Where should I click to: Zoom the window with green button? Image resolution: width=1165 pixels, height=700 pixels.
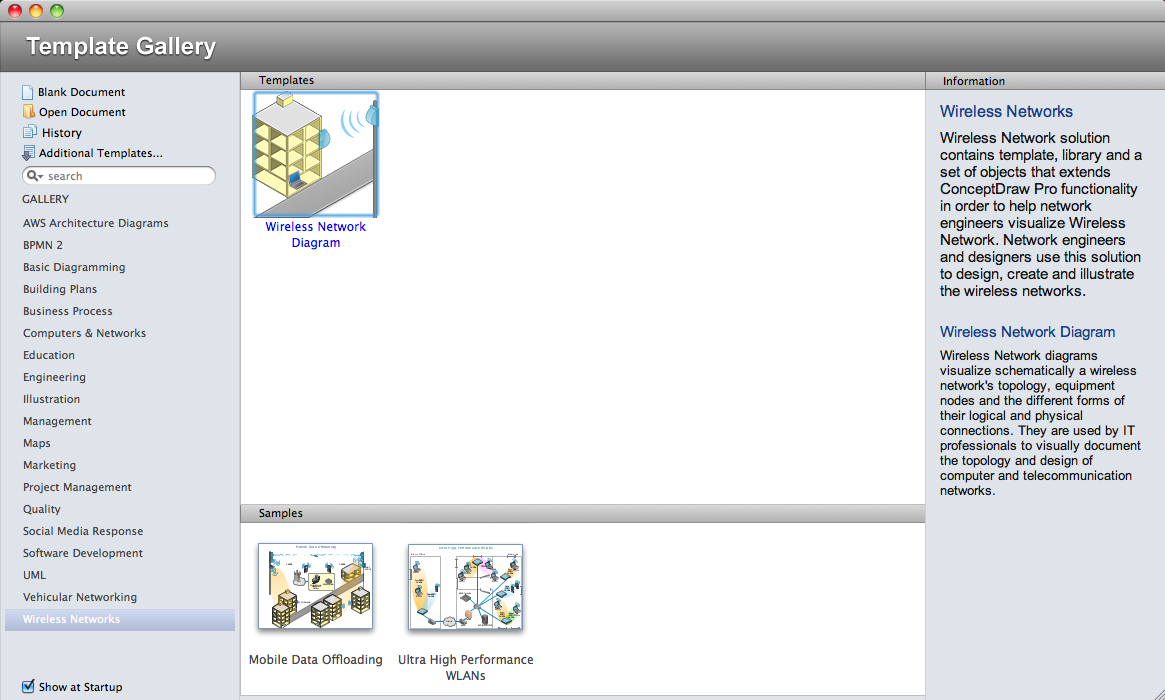tap(56, 10)
